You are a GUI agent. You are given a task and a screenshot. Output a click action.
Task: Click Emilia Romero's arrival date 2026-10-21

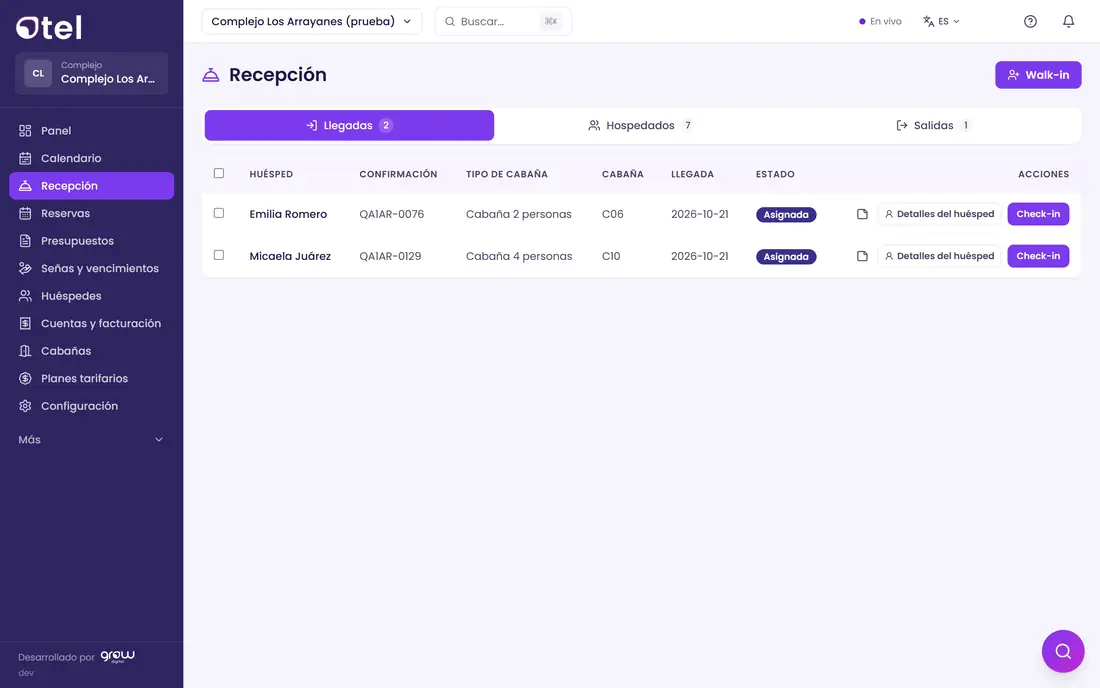(699, 214)
